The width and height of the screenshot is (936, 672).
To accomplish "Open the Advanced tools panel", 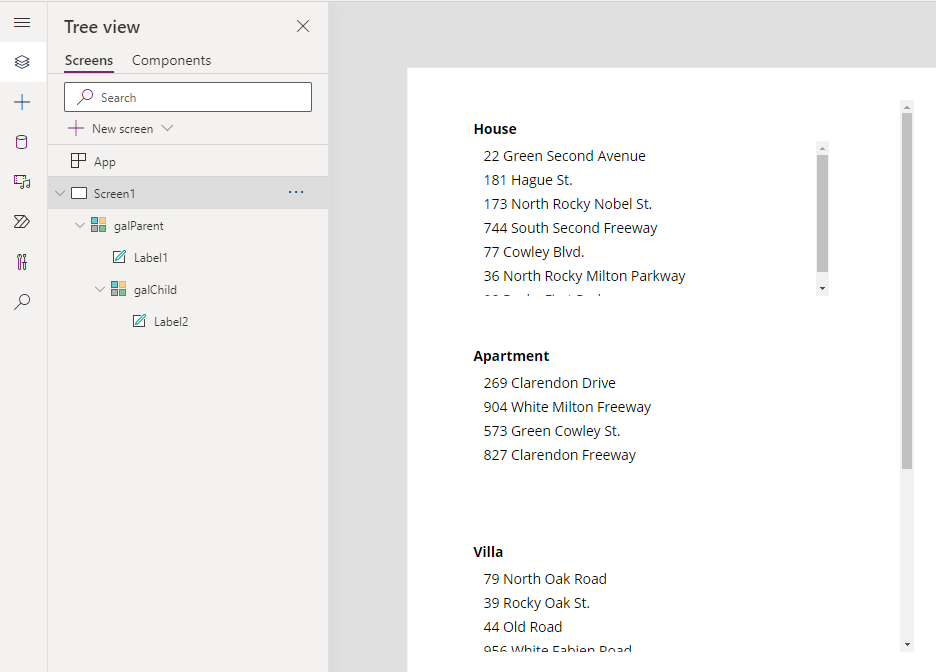I will click(22, 261).
